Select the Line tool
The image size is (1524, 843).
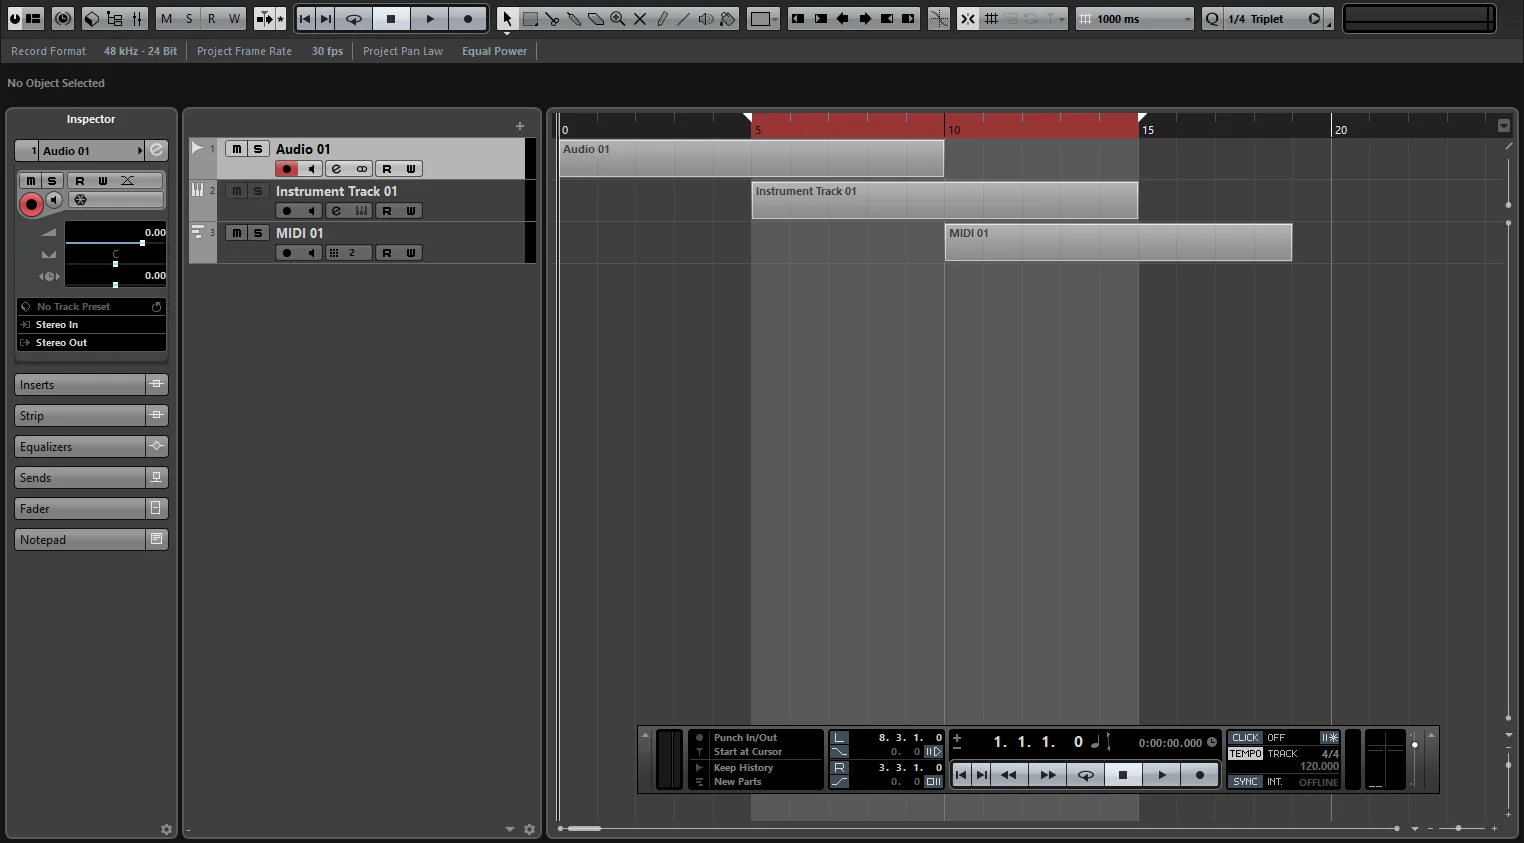pyautogui.click(x=684, y=19)
